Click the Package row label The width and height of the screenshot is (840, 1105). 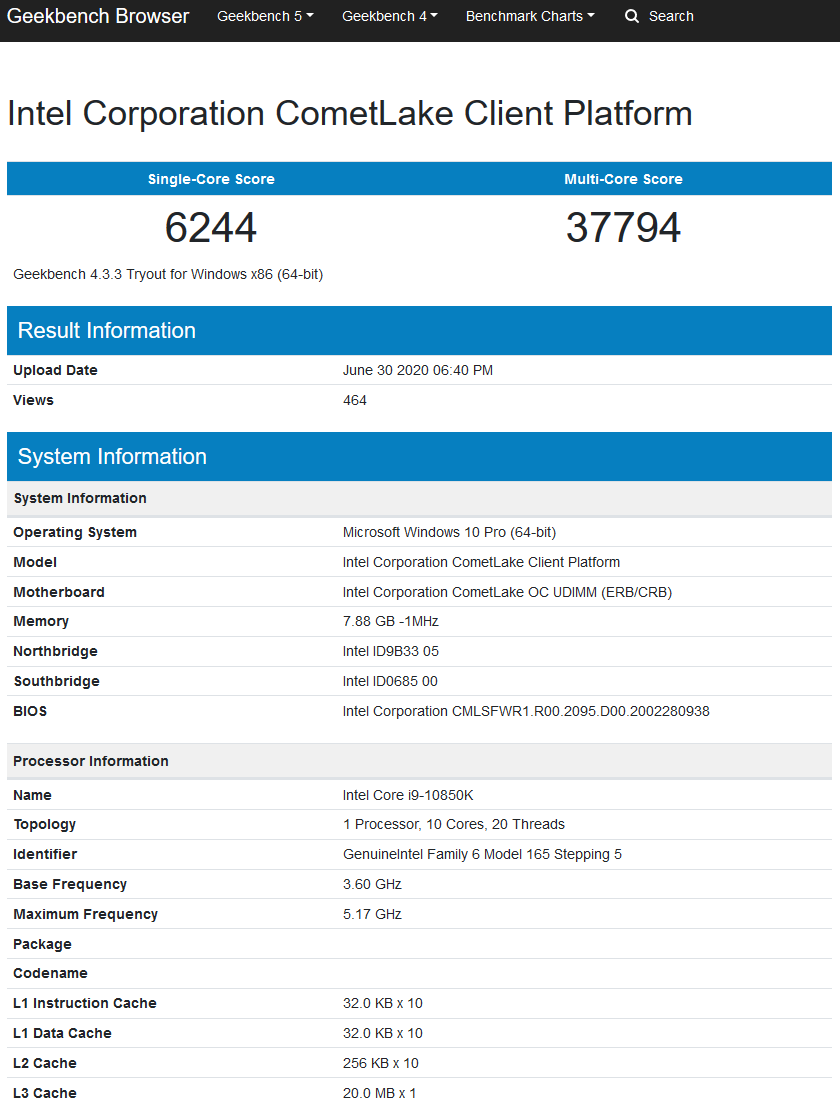point(42,944)
